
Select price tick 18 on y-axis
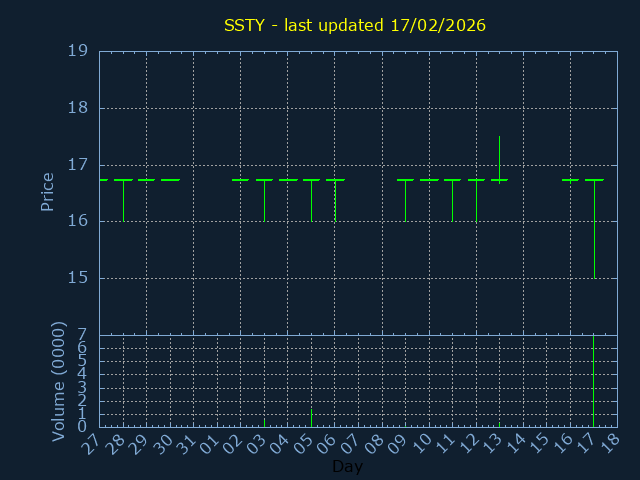(77, 108)
